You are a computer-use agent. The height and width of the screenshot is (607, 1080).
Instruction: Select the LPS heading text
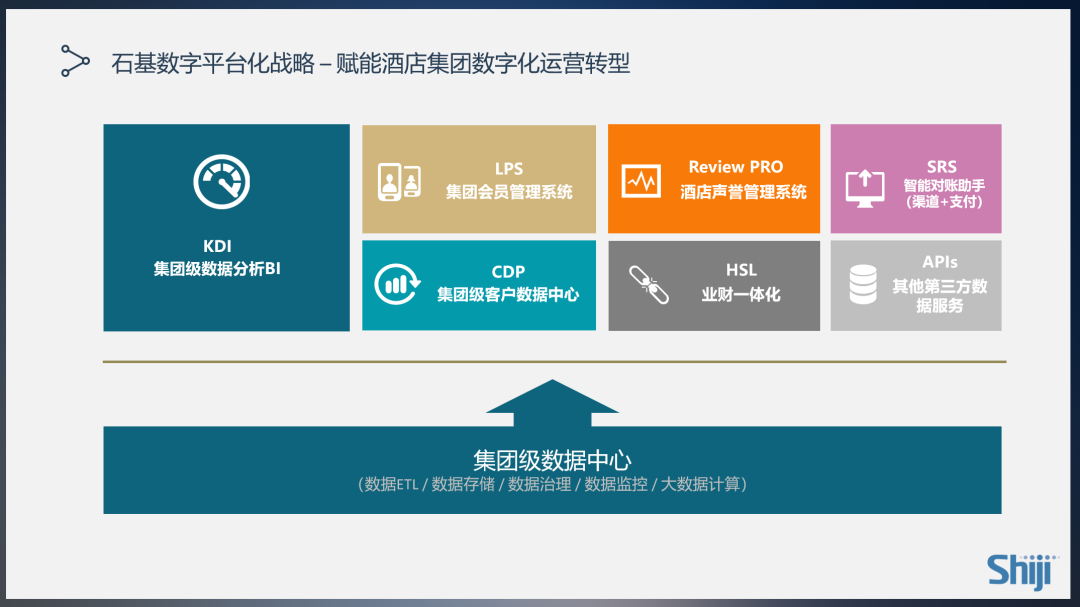(509, 169)
